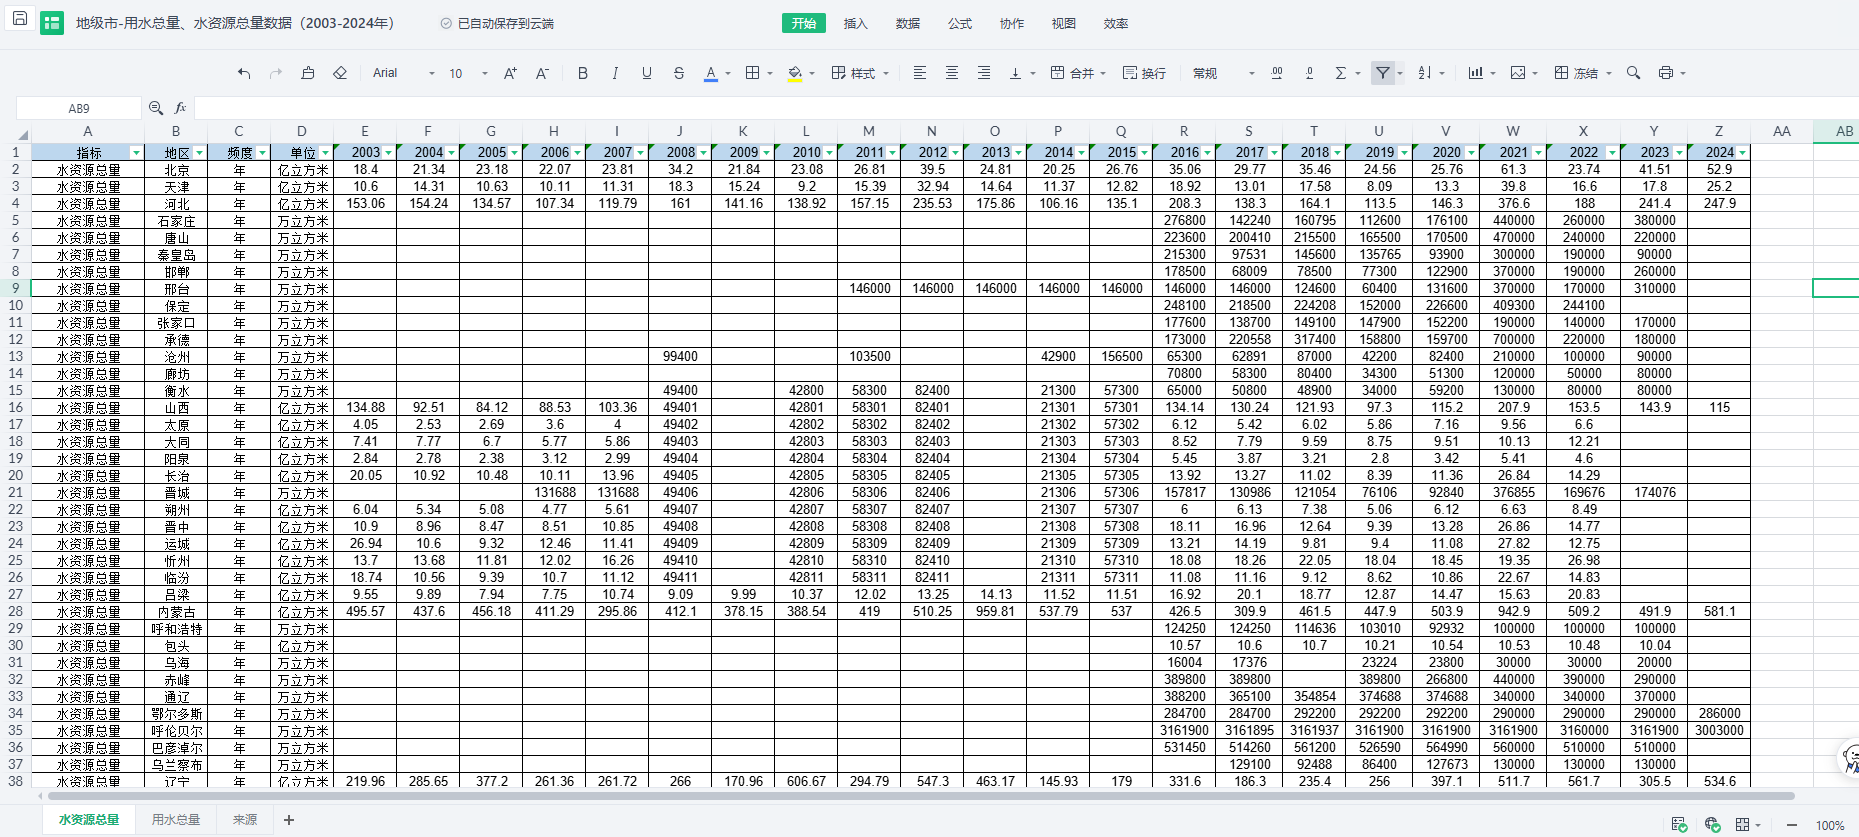Print the spreadsheet
The image size is (1859, 837).
point(1665,73)
